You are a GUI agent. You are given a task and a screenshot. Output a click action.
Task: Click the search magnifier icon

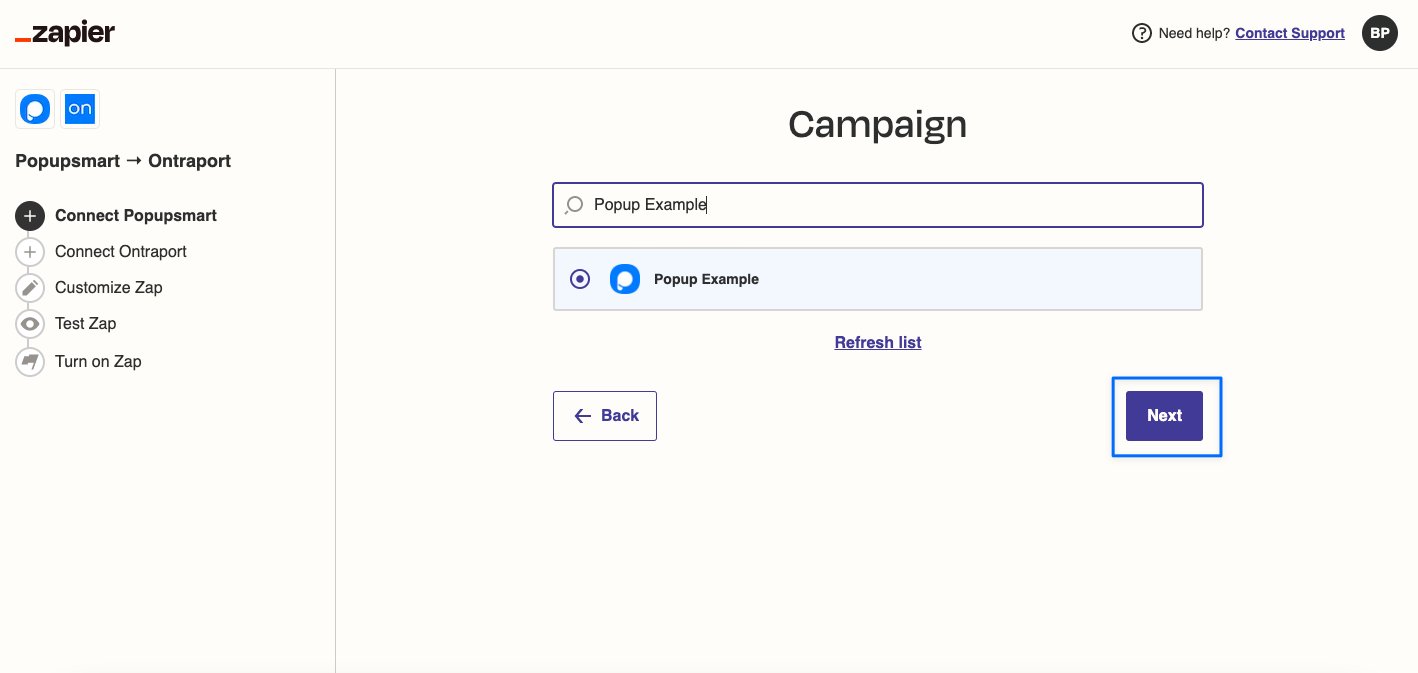pyautogui.click(x=574, y=205)
